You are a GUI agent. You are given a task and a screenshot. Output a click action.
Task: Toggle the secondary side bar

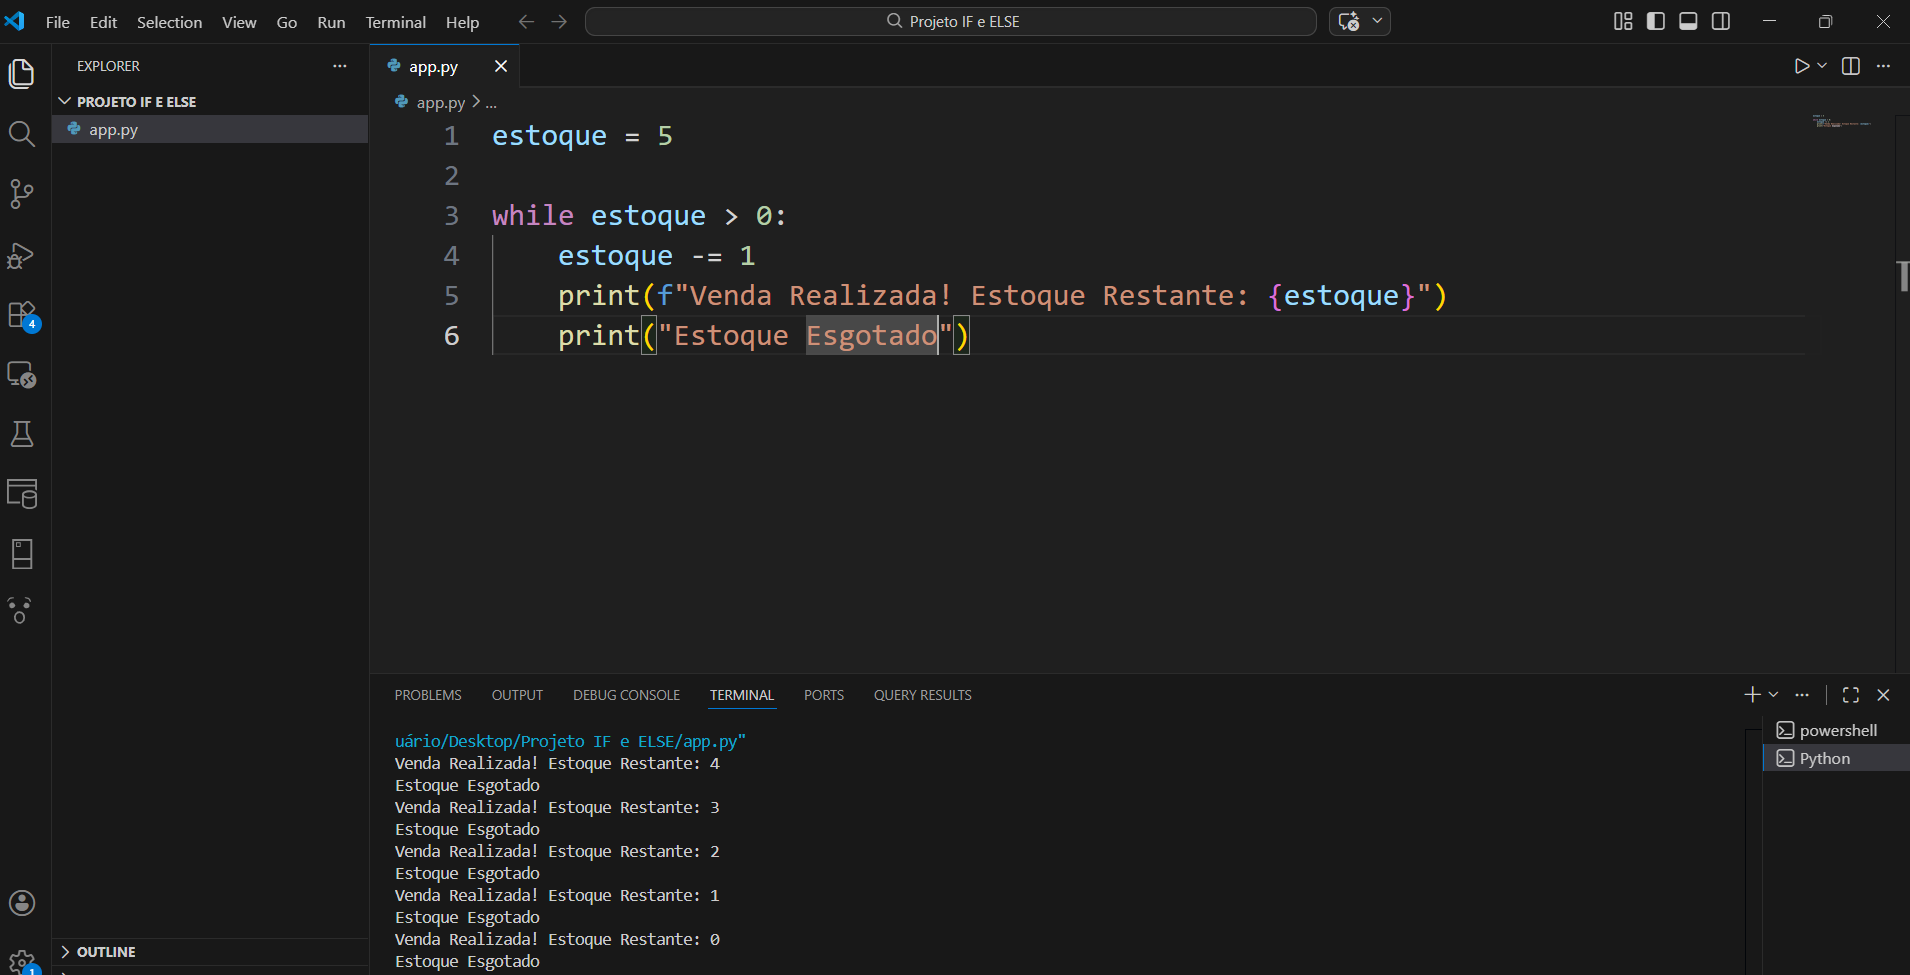[1721, 21]
